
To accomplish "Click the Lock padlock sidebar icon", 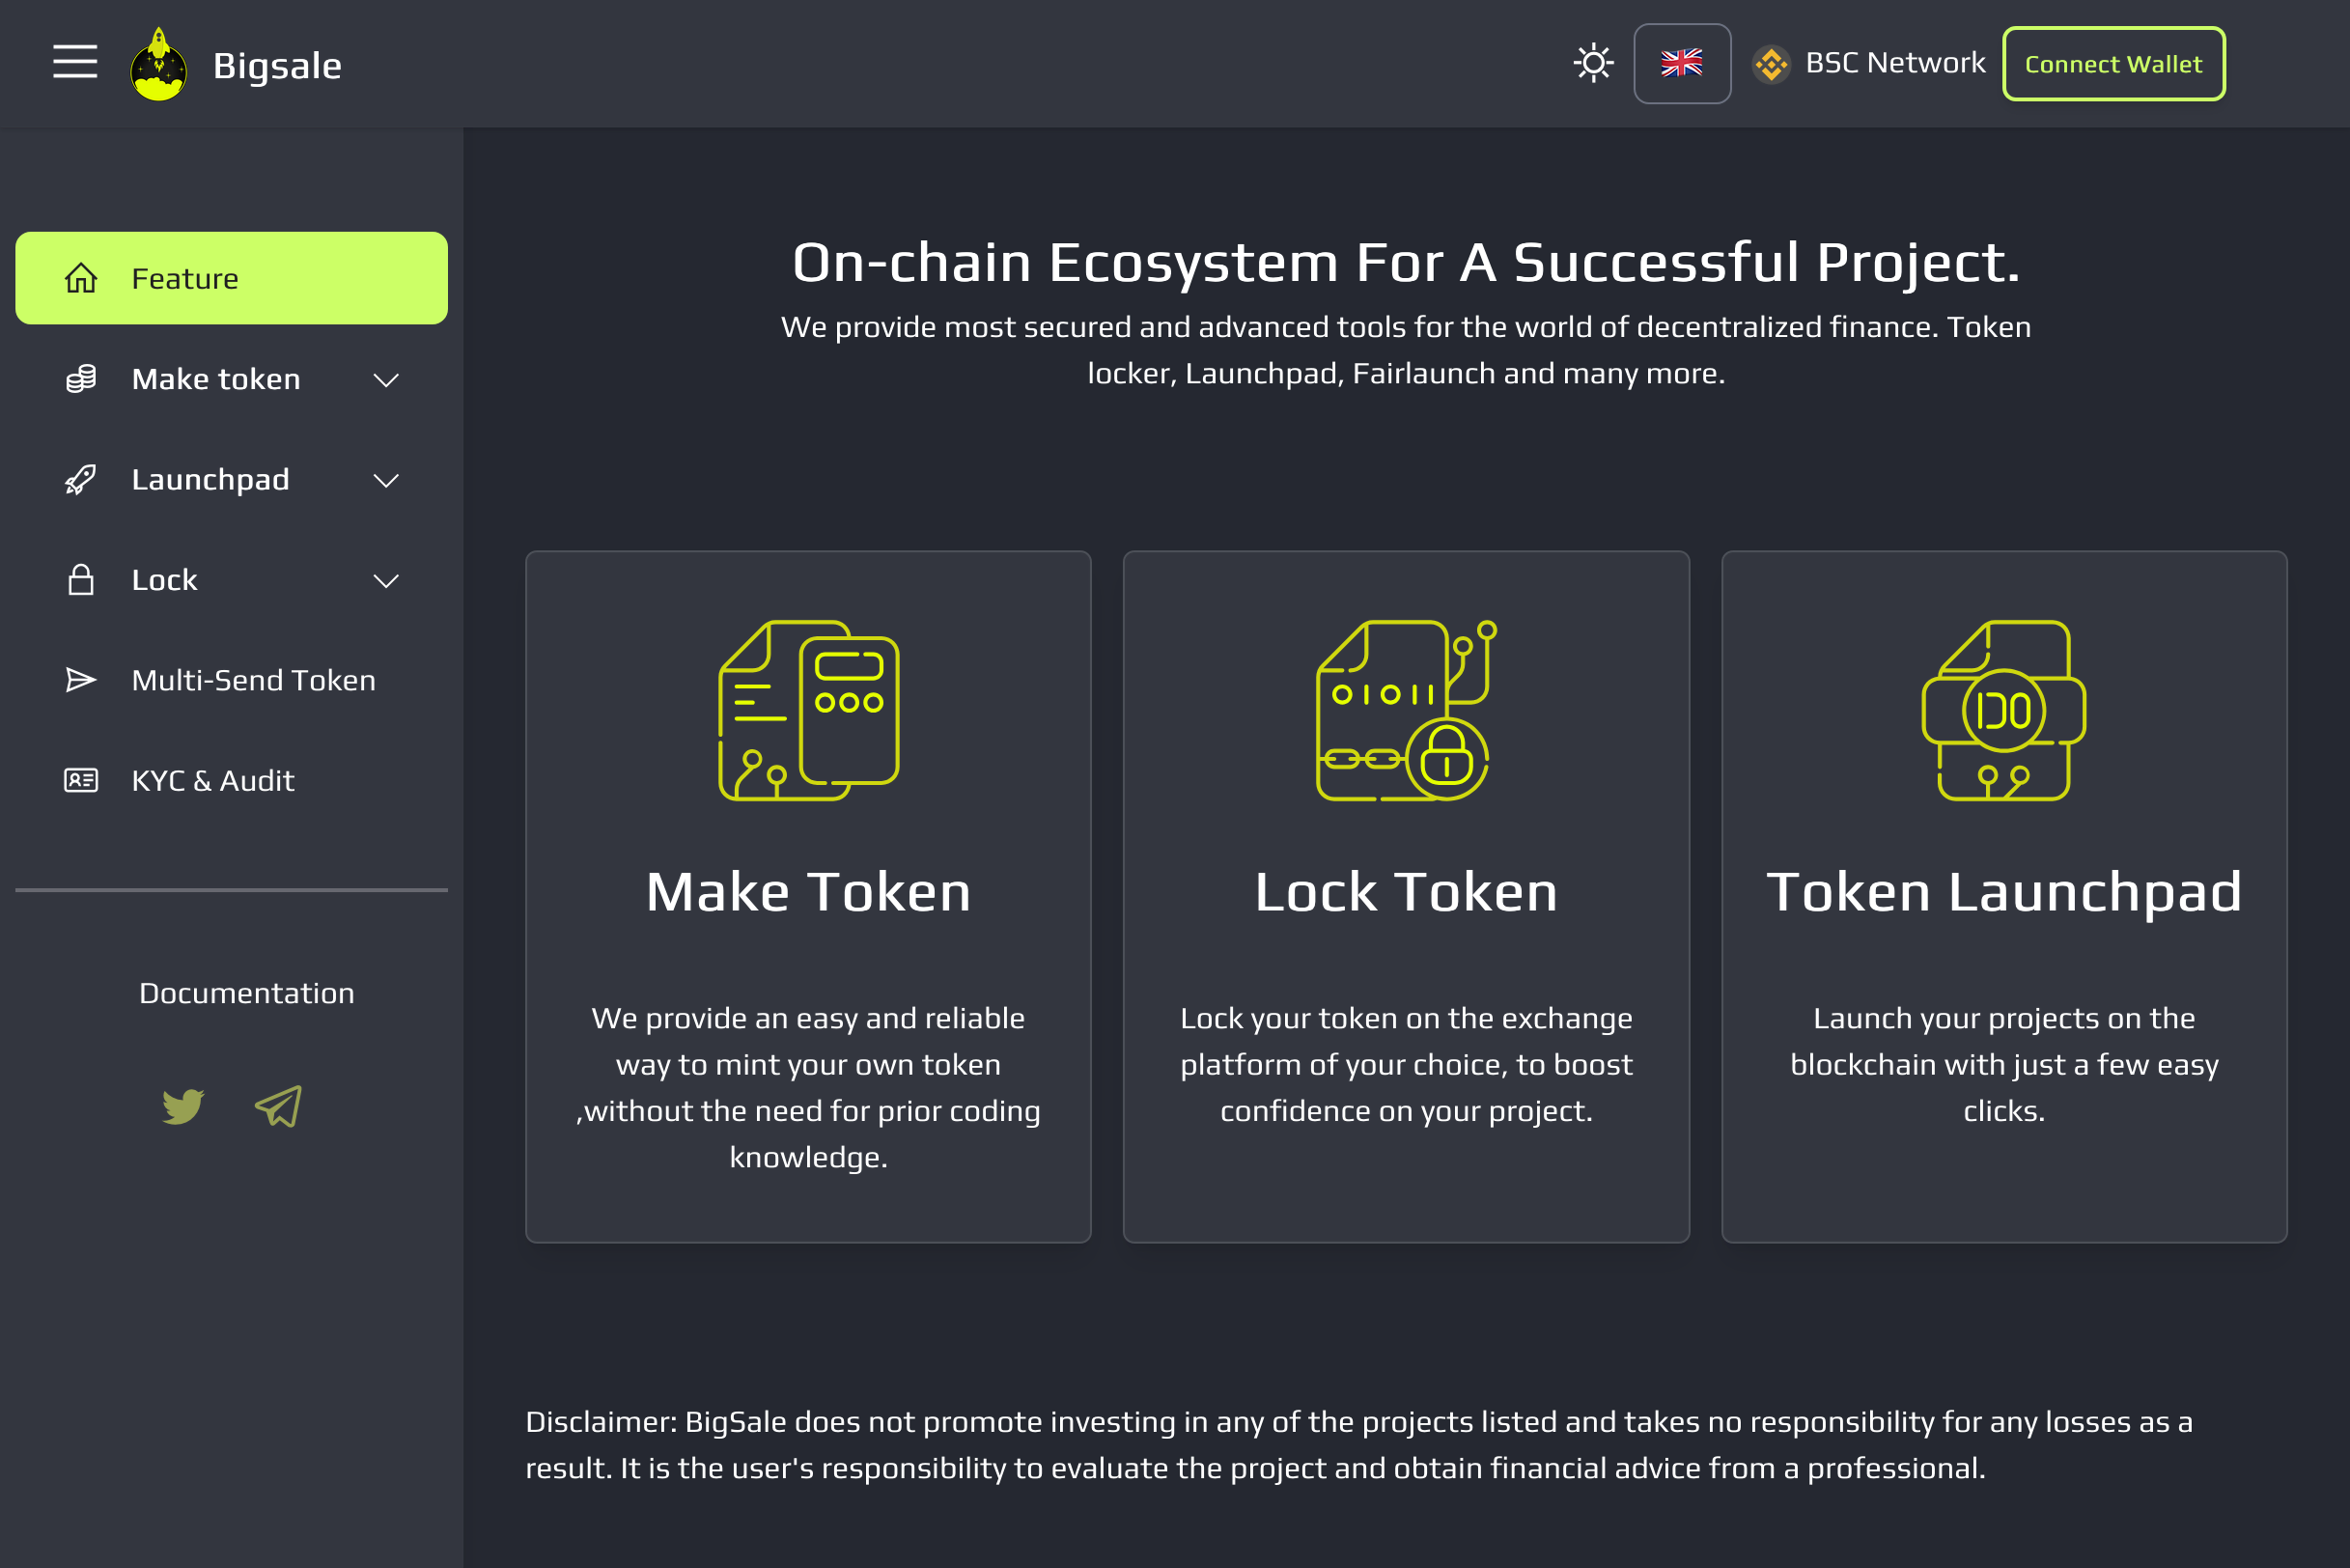I will 81,580.
